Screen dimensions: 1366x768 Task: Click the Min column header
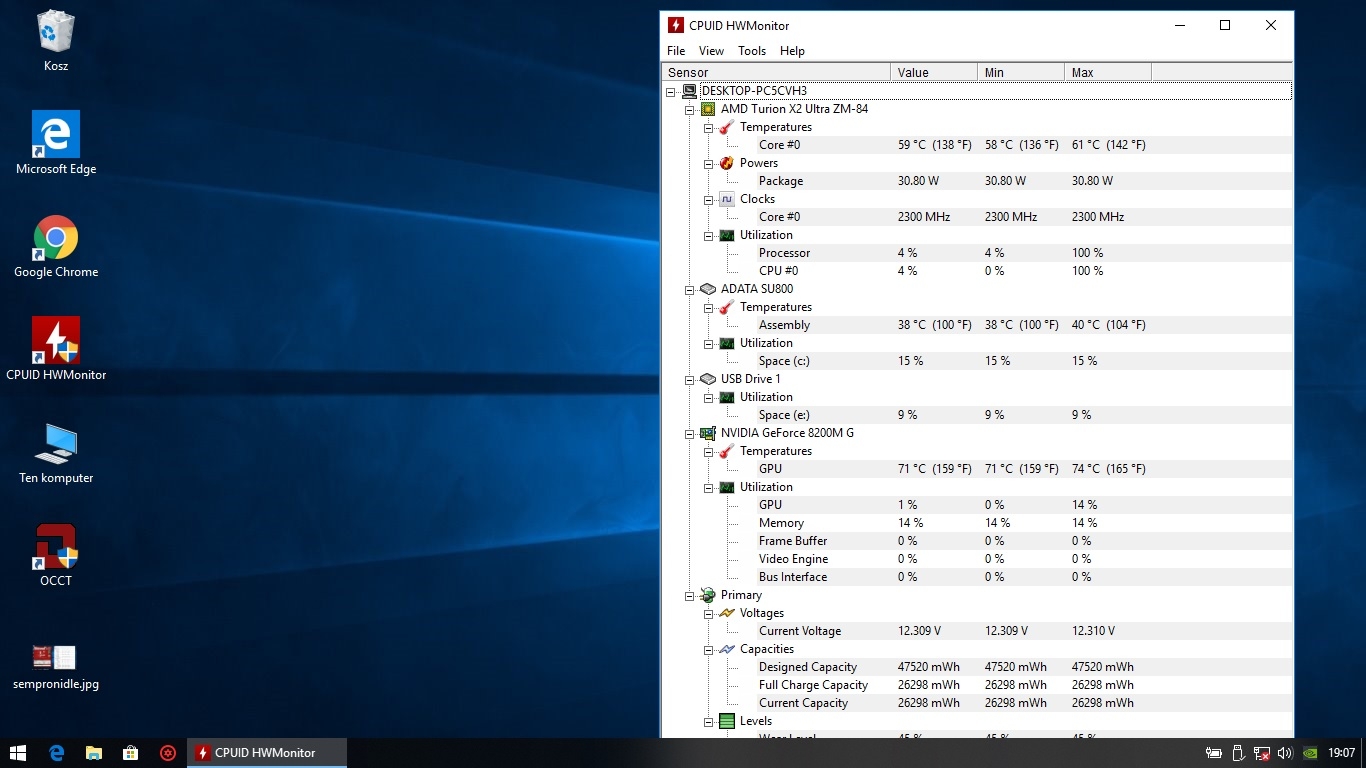point(1021,72)
